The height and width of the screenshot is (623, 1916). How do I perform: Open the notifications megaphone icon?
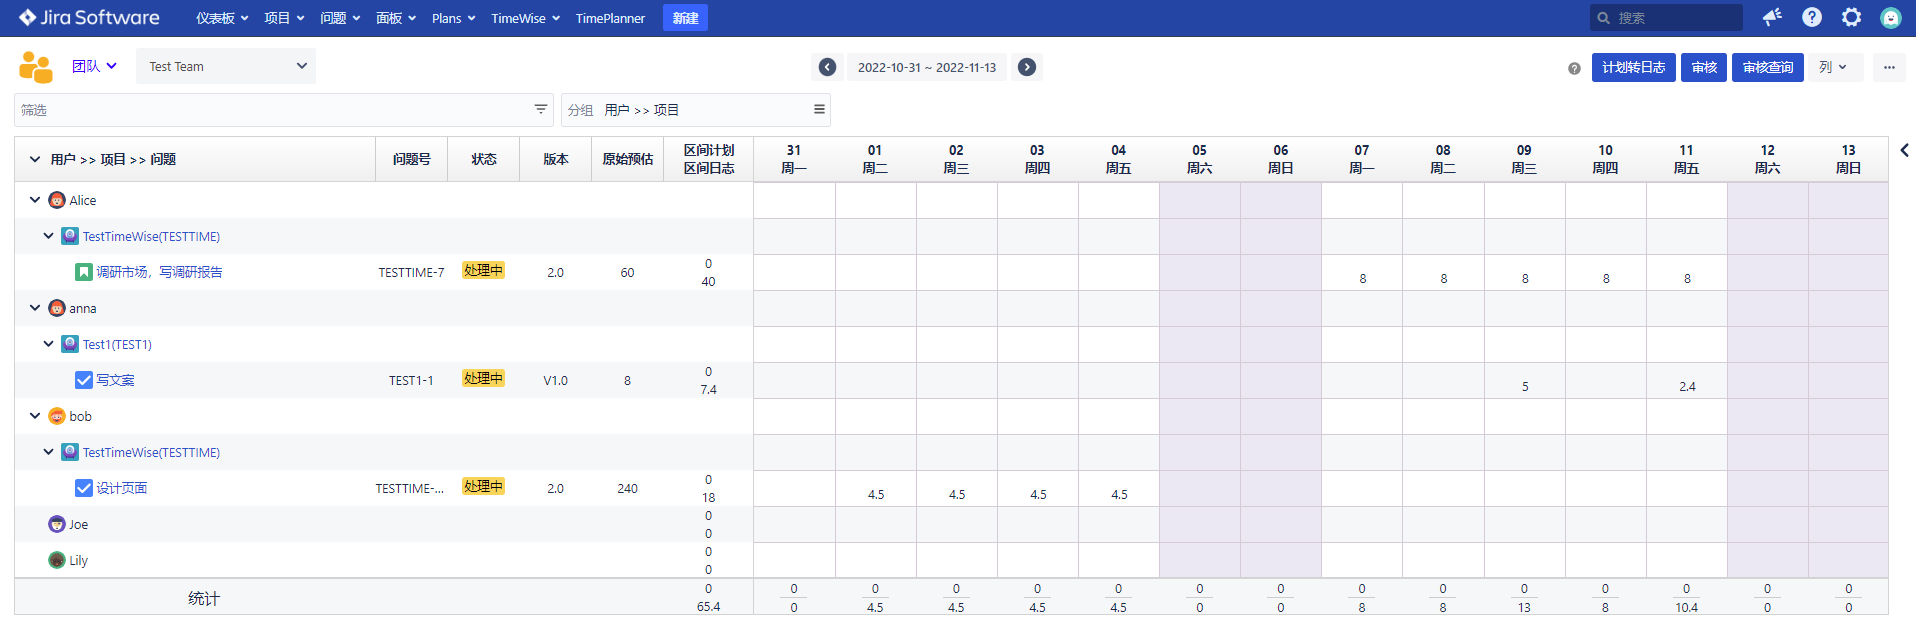click(1772, 17)
